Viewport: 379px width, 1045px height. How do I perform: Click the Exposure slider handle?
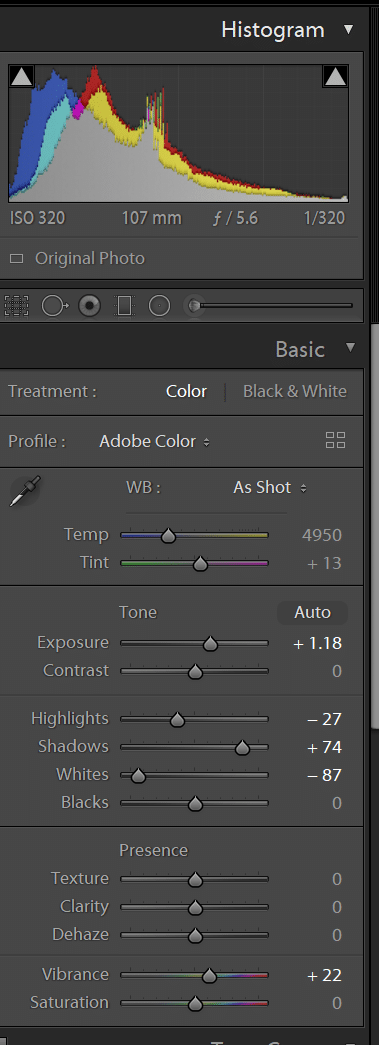pyautogui.click(x=210, y=644)
